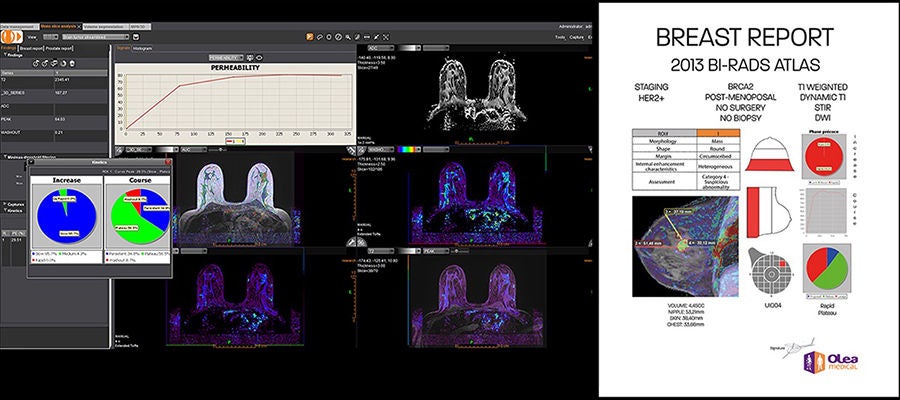Close the Kinetics popup window
Viewport: 900px width, 400px height.
(168, 162)
